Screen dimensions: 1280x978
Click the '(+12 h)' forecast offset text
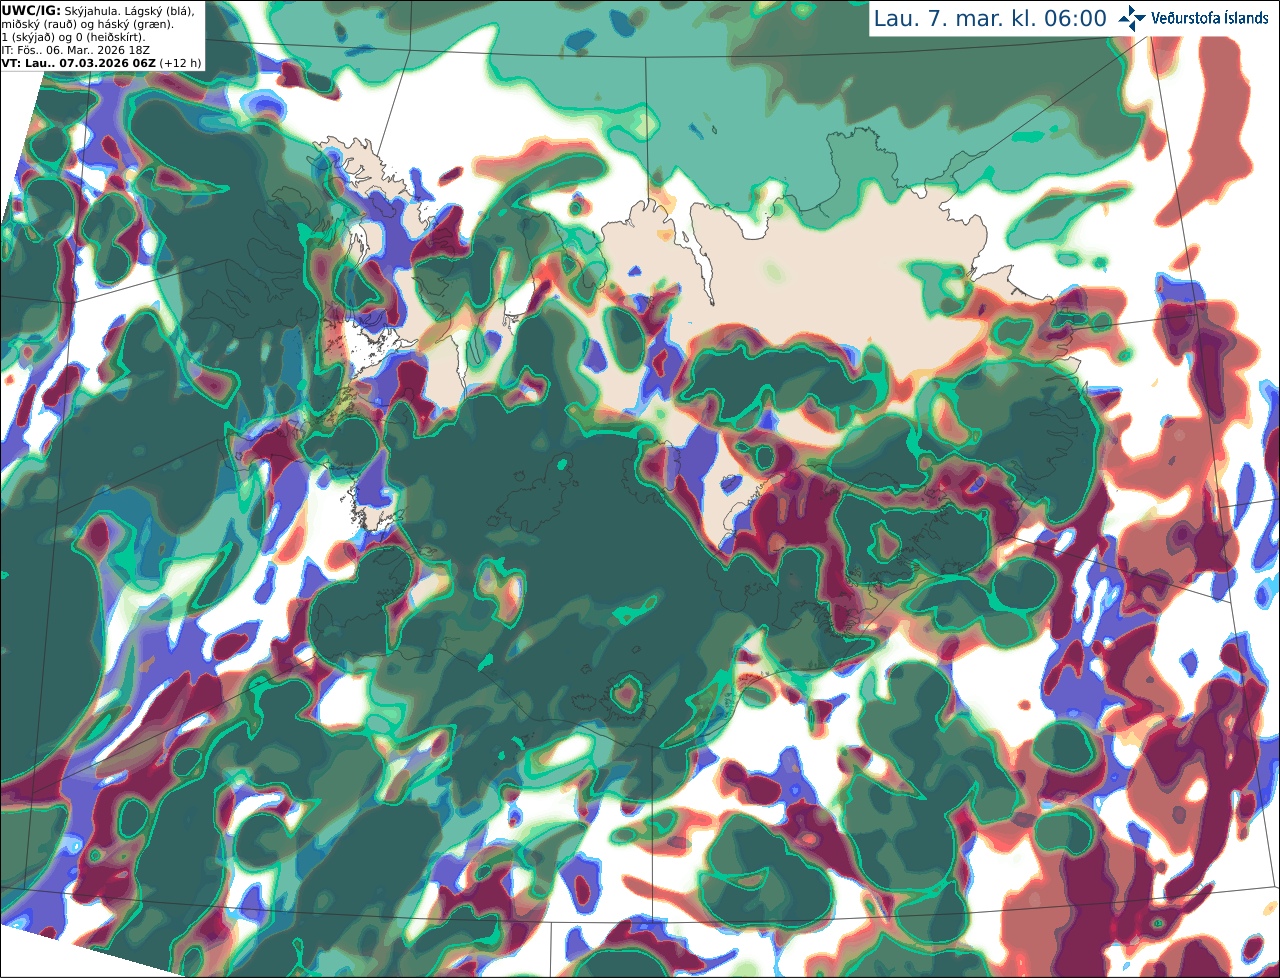(x=180, y=63)
